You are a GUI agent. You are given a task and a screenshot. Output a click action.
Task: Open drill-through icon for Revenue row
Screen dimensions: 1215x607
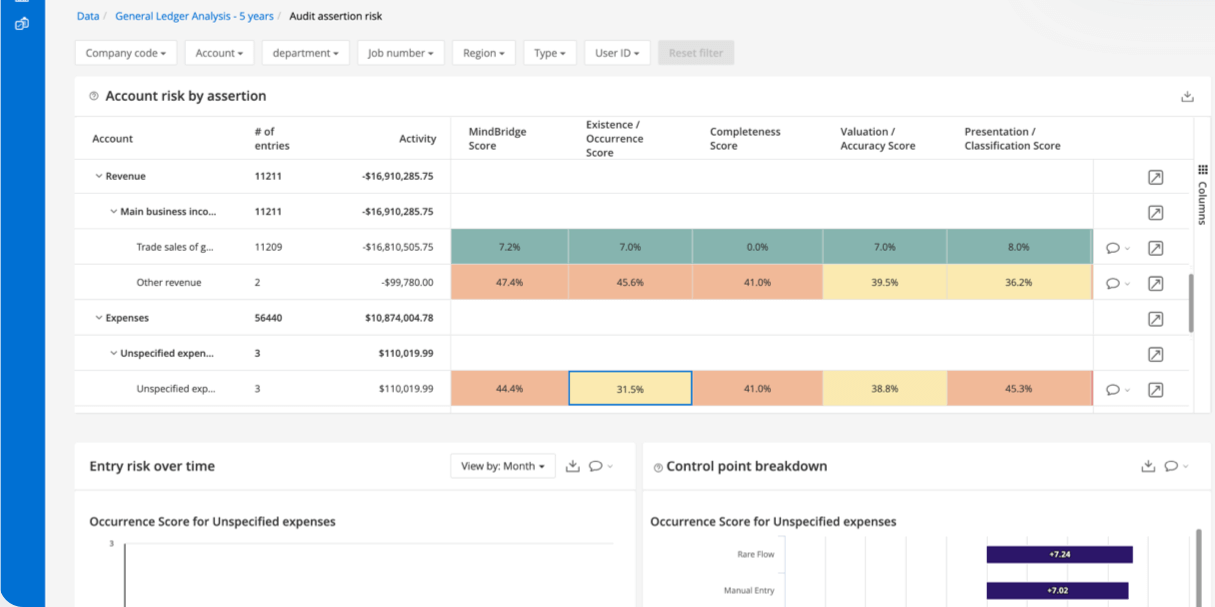(1155, 177)
